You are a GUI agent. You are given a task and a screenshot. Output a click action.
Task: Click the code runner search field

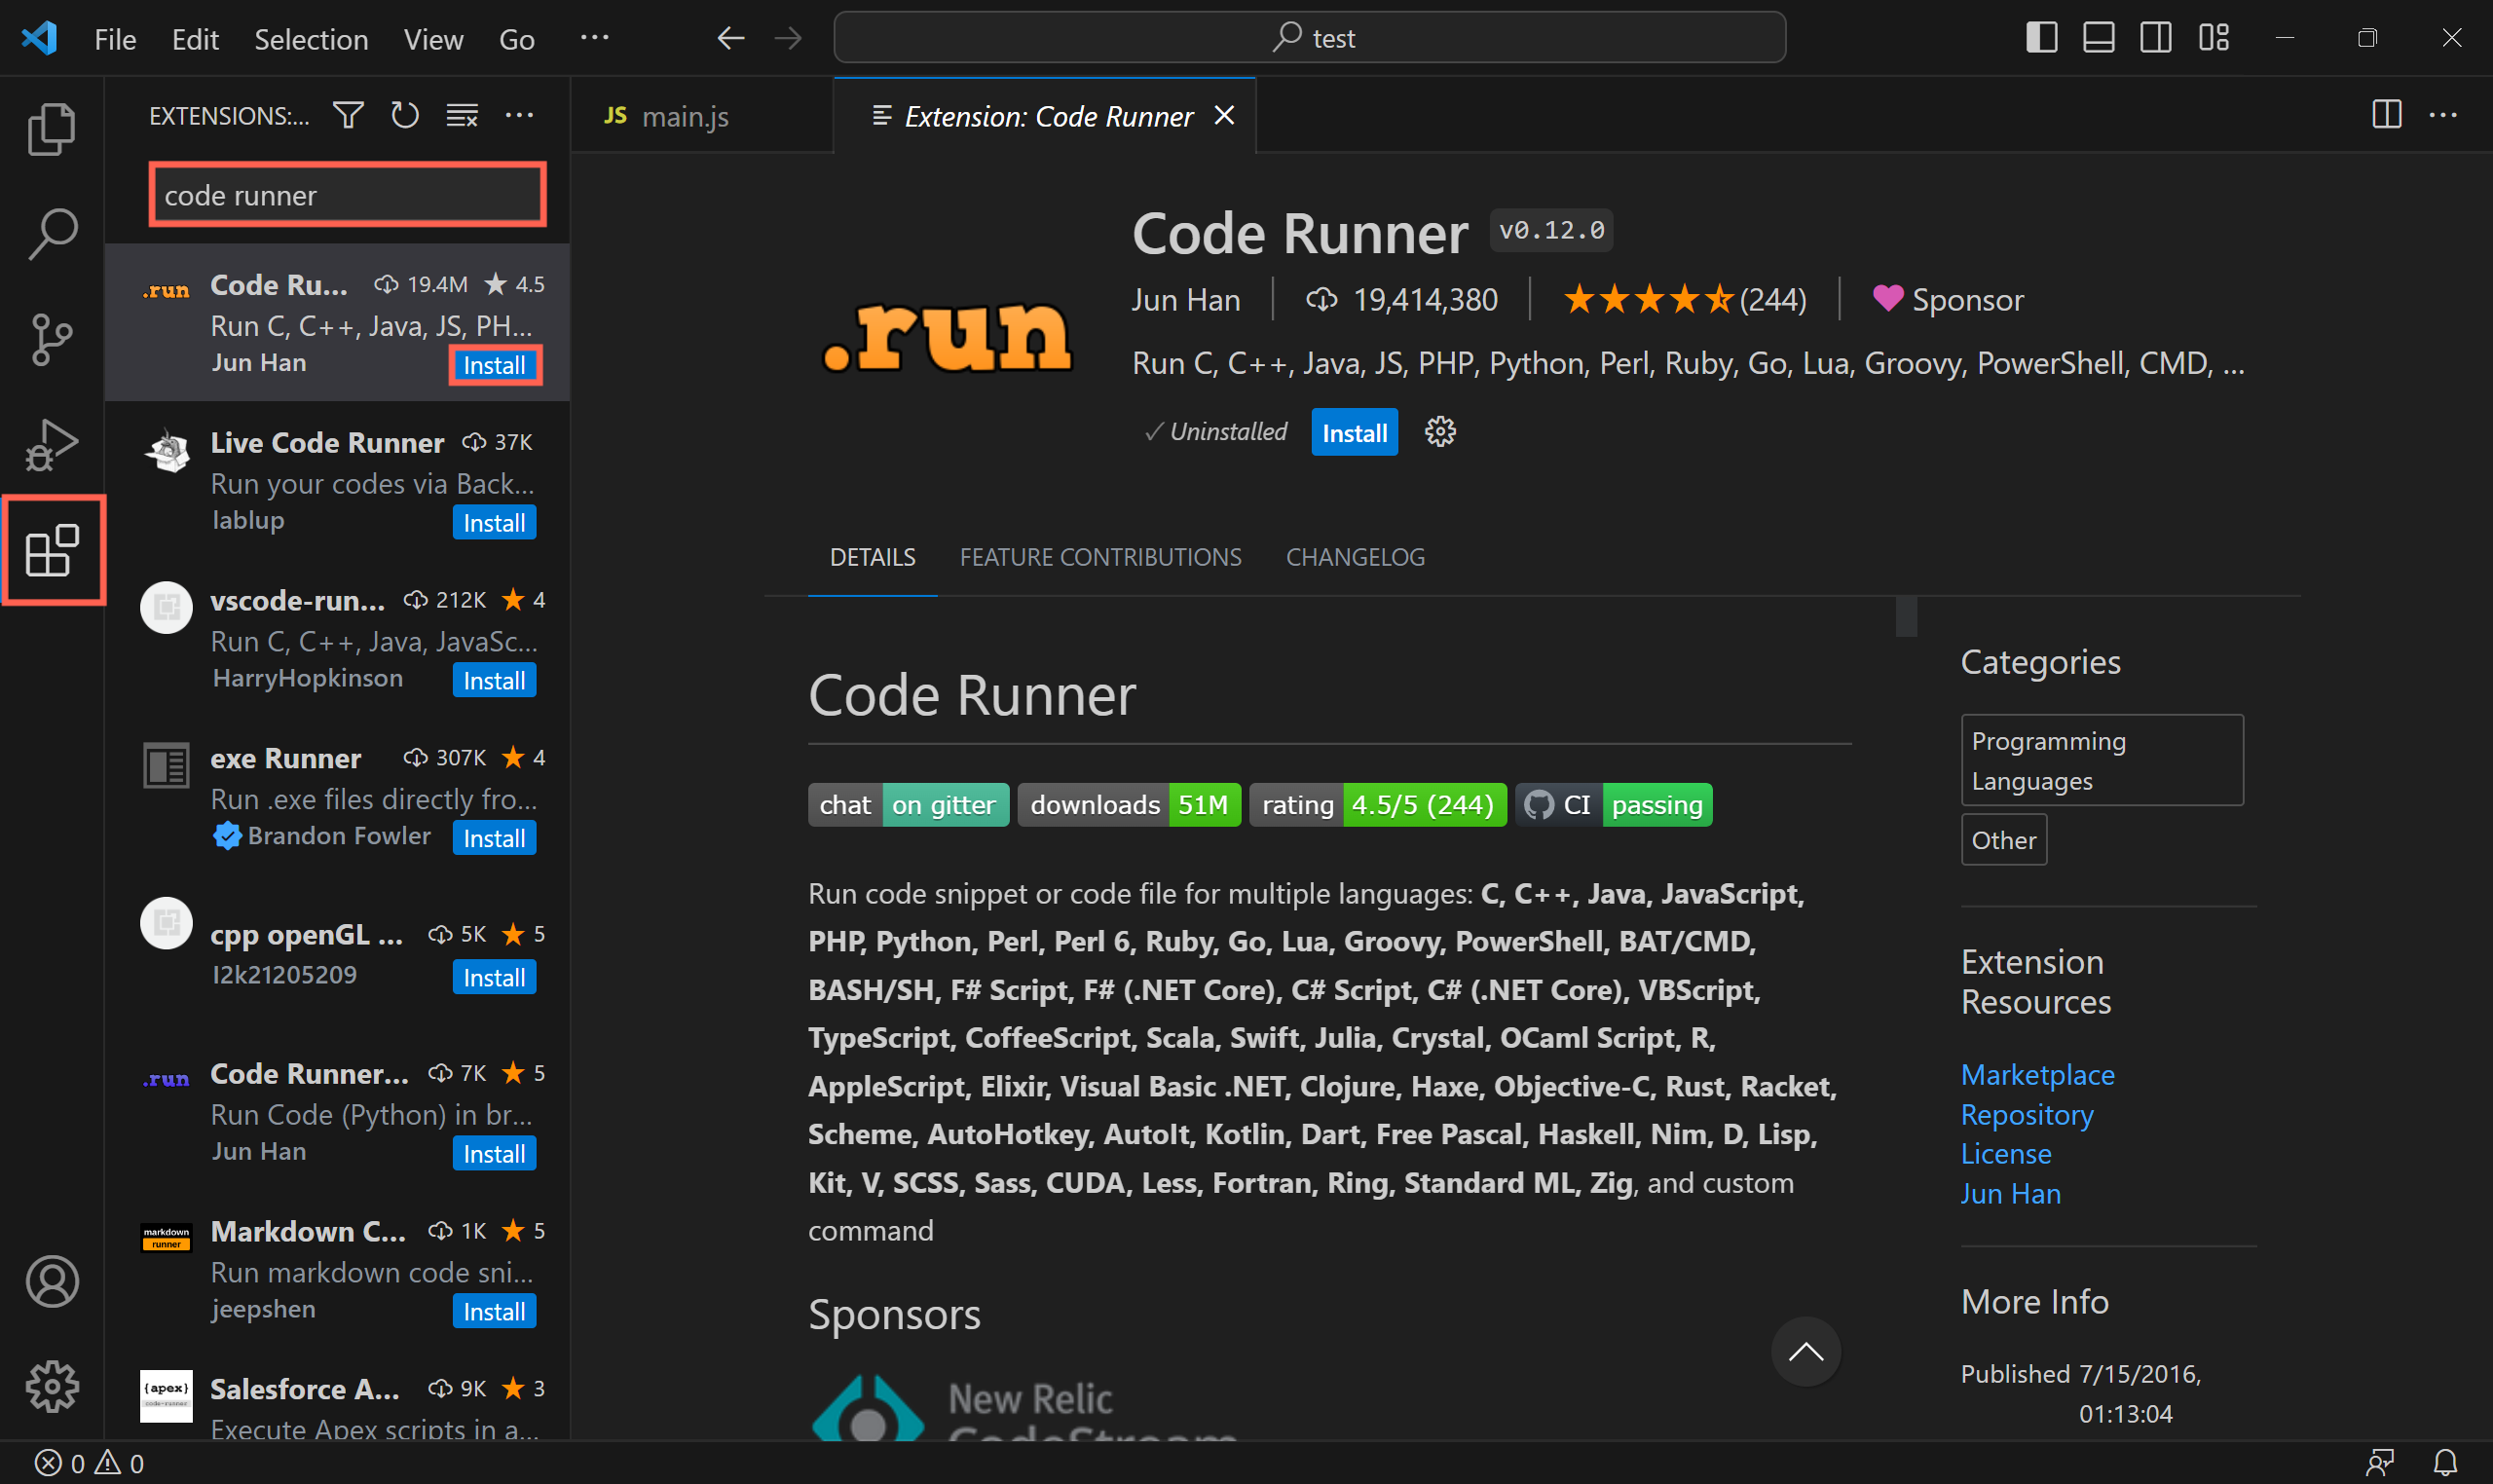click(x=347, y=195)
